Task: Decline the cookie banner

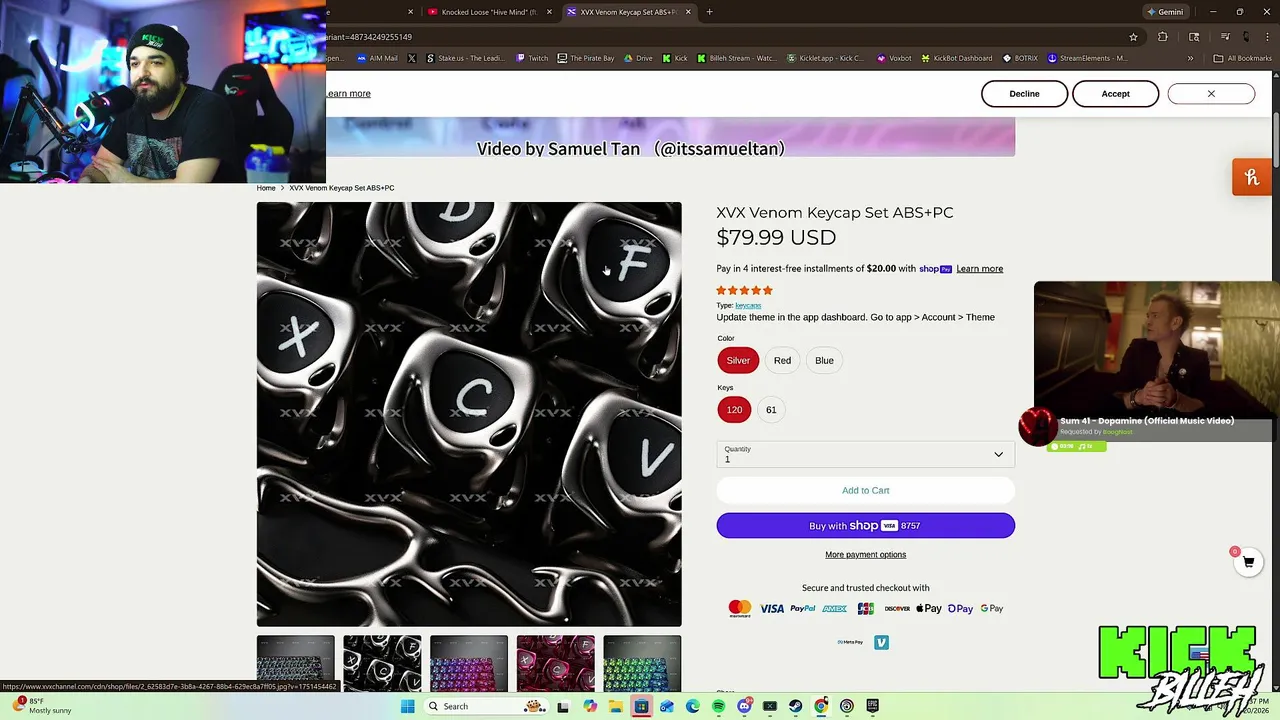Action: [x=1024, y=94]
